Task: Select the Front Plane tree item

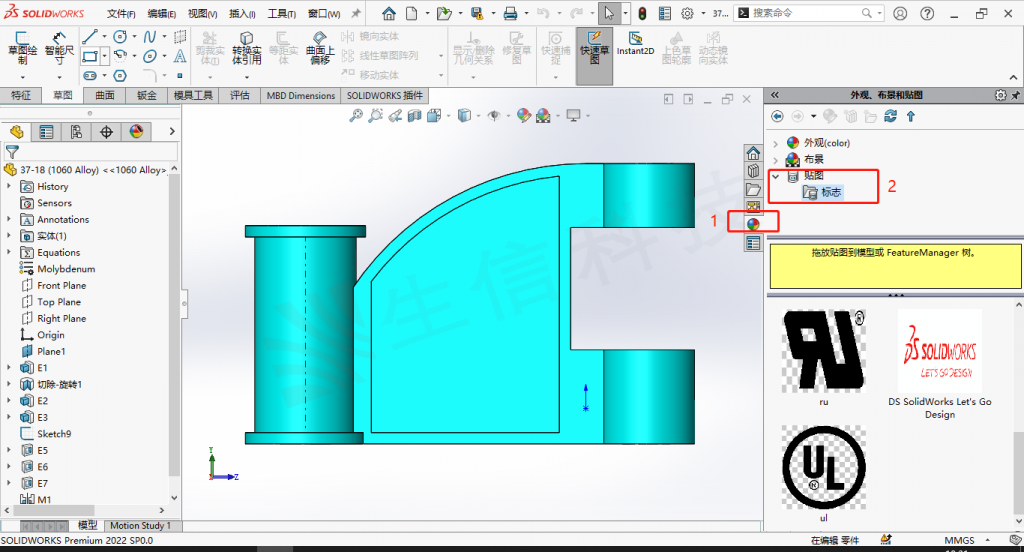Action: 61,285
